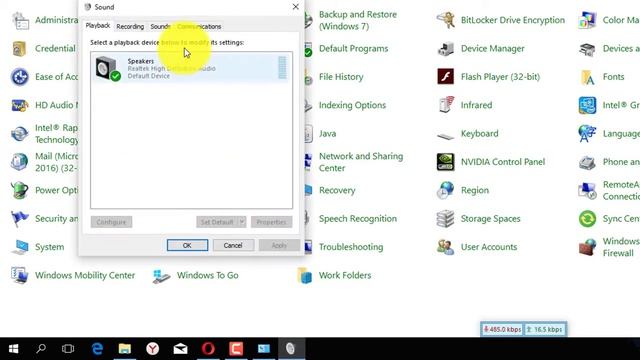Open the Fonts icon
Image resolution: width=640 pixels, height=360 pixels.
pos(587,77)
